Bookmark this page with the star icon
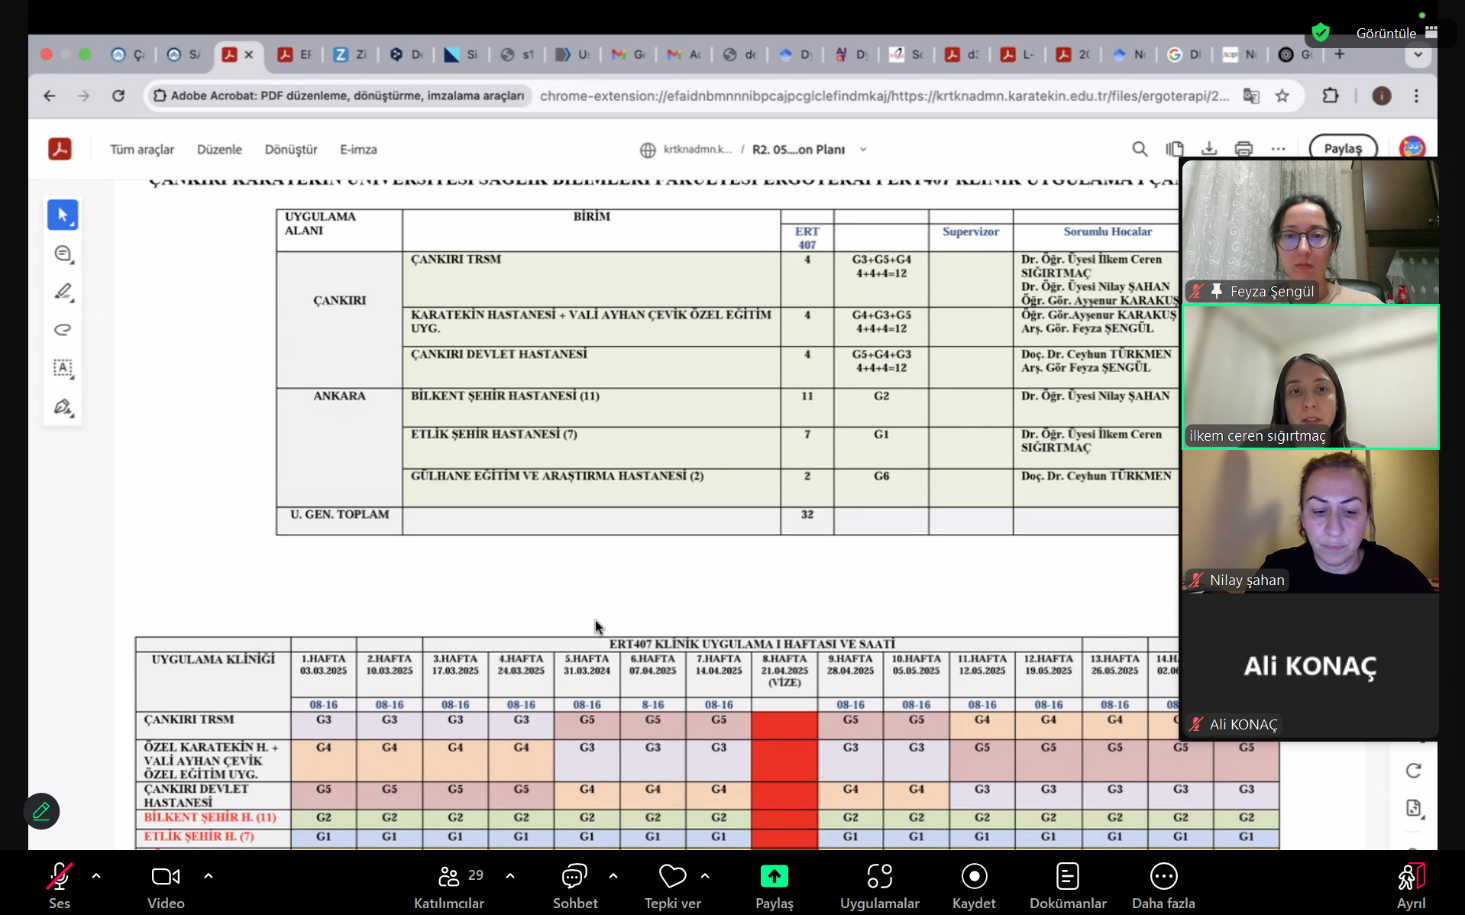Viewport: 1465px width, 915px height. pos(1282,96)
